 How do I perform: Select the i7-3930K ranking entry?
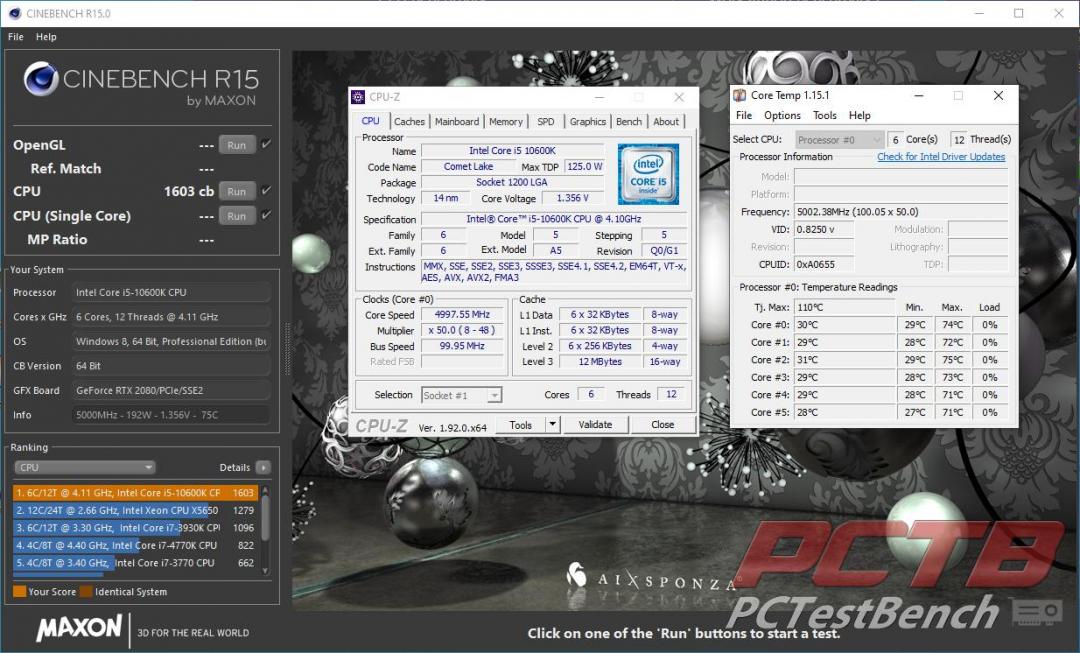(x=135, y=528)
